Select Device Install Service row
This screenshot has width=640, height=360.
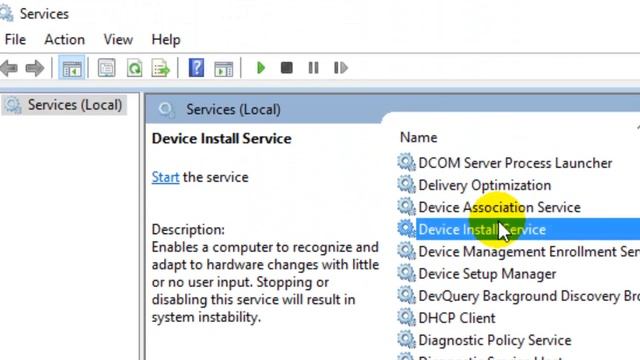(x=528, y=229)
